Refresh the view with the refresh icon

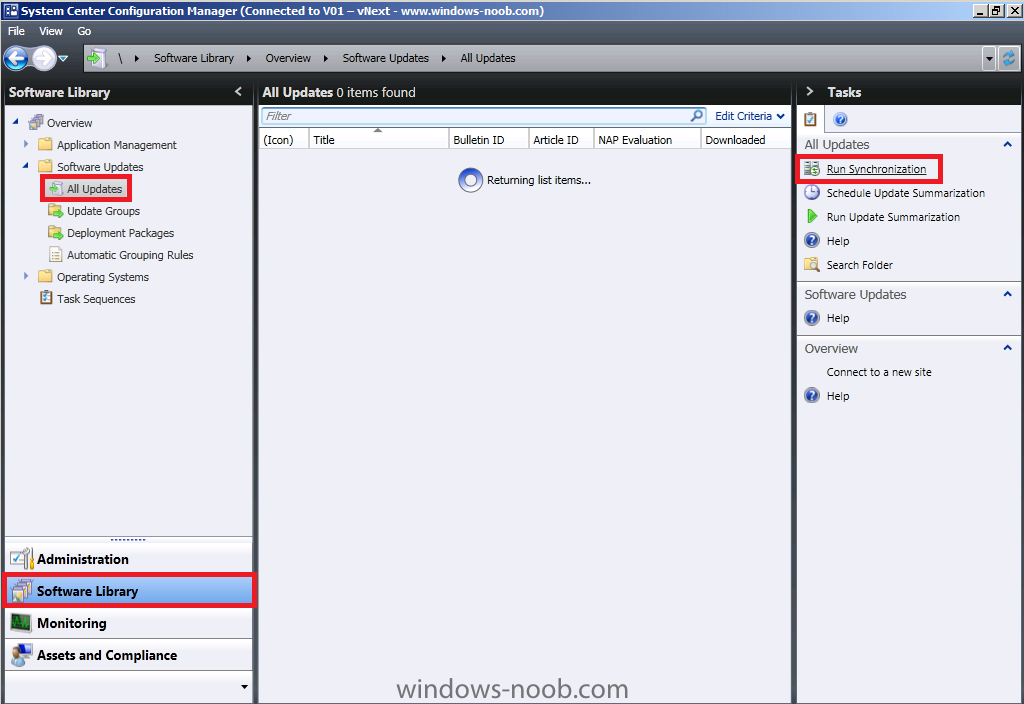click(x=1009, y=58)
